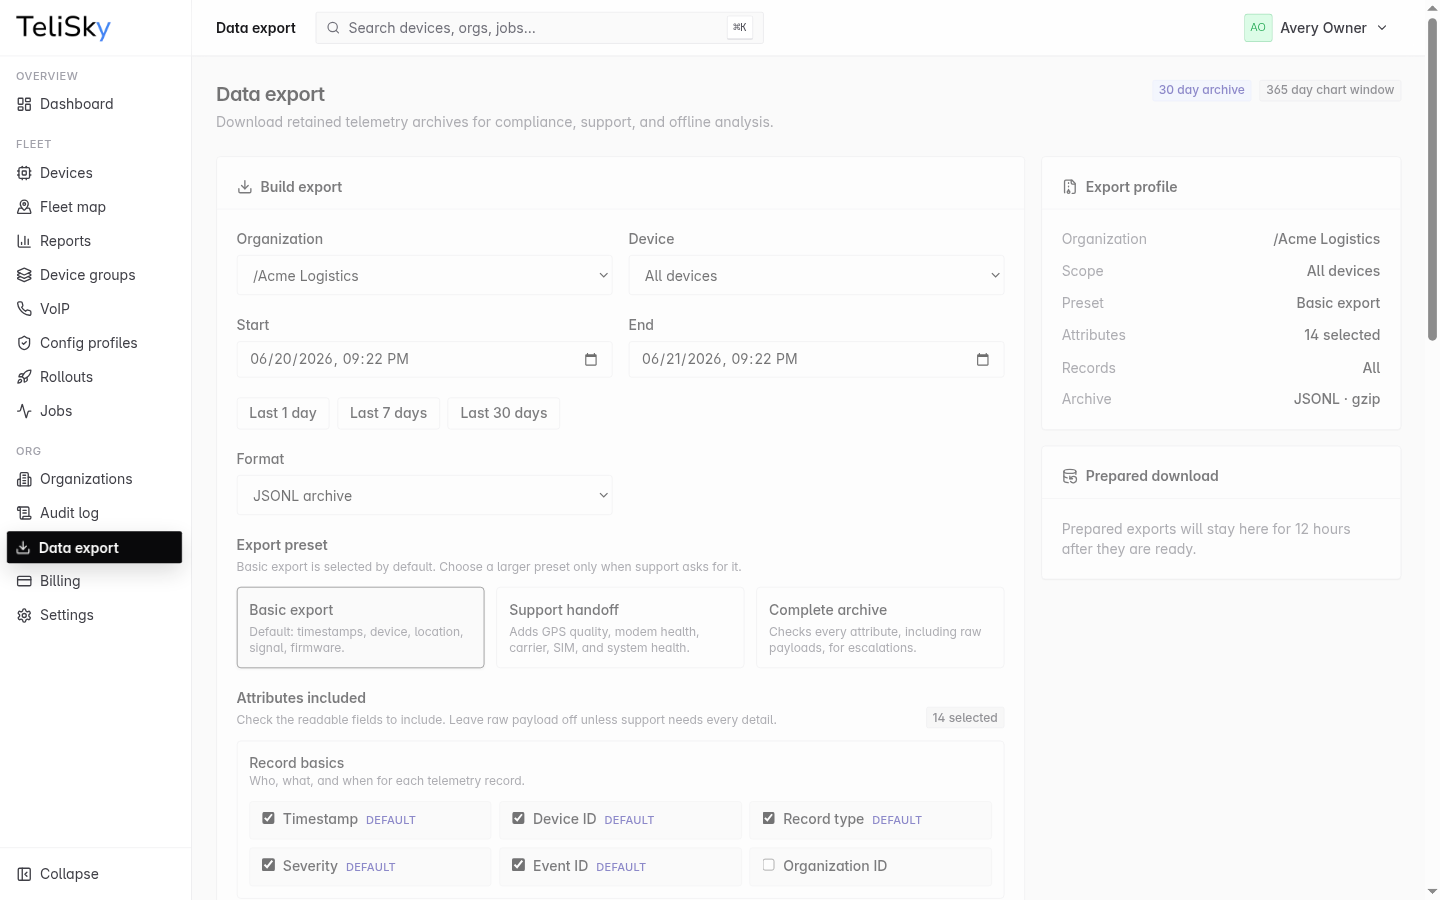
Task: Uncheck the Severity attribute checkbox
Action: [268, 865]
